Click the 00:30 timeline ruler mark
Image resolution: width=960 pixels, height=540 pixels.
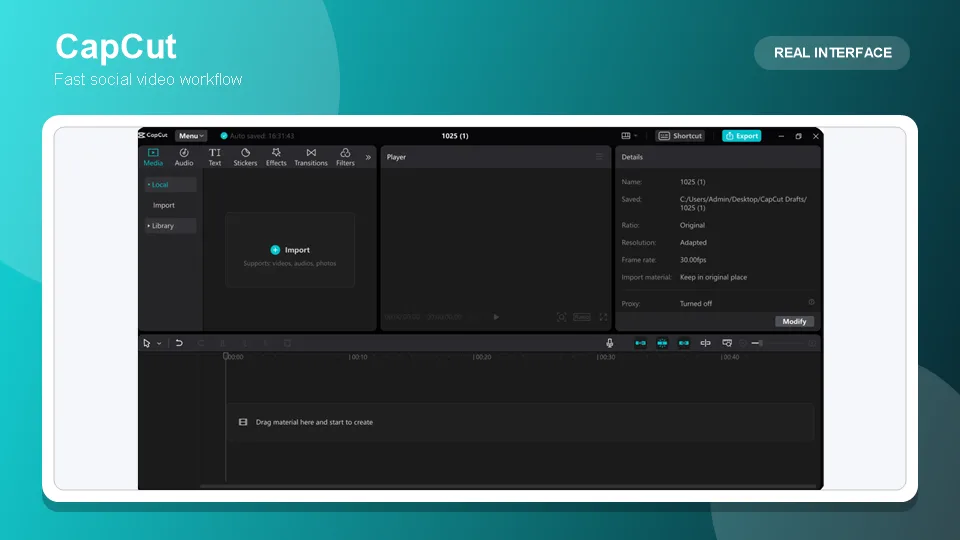coord(606,357)
